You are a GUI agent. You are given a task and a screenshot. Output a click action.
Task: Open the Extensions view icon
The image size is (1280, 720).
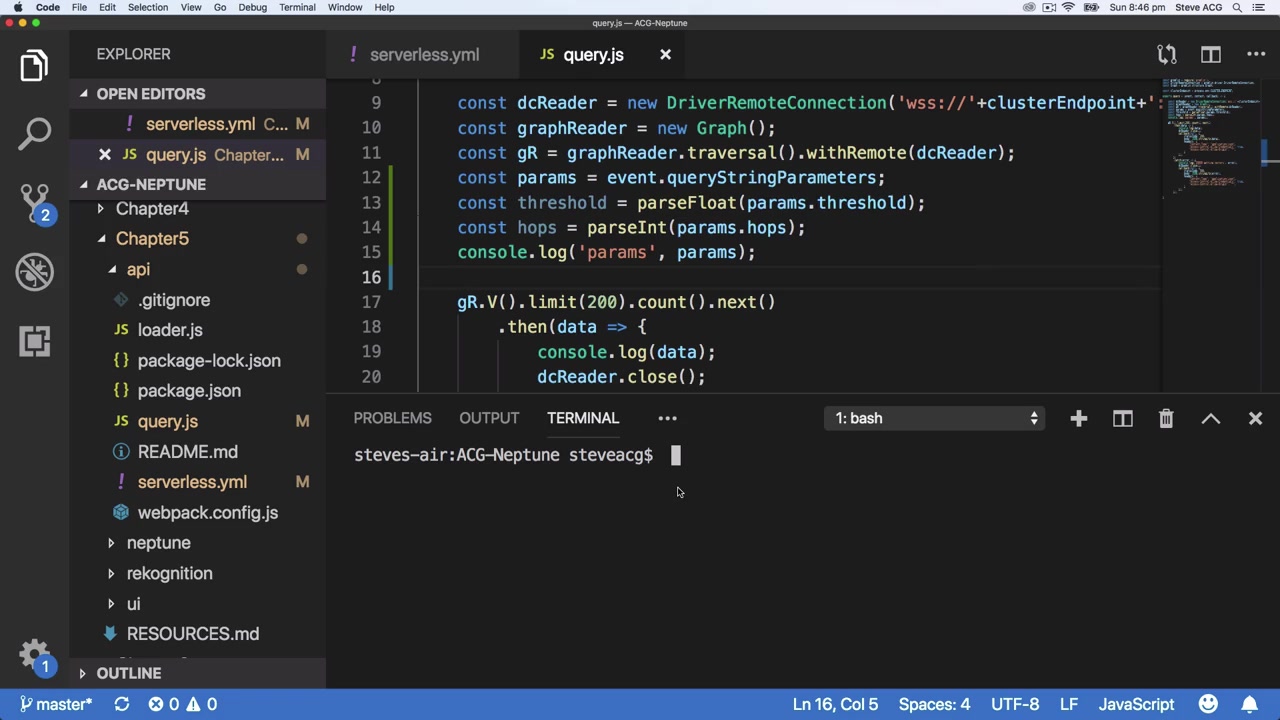pos(34,341)
